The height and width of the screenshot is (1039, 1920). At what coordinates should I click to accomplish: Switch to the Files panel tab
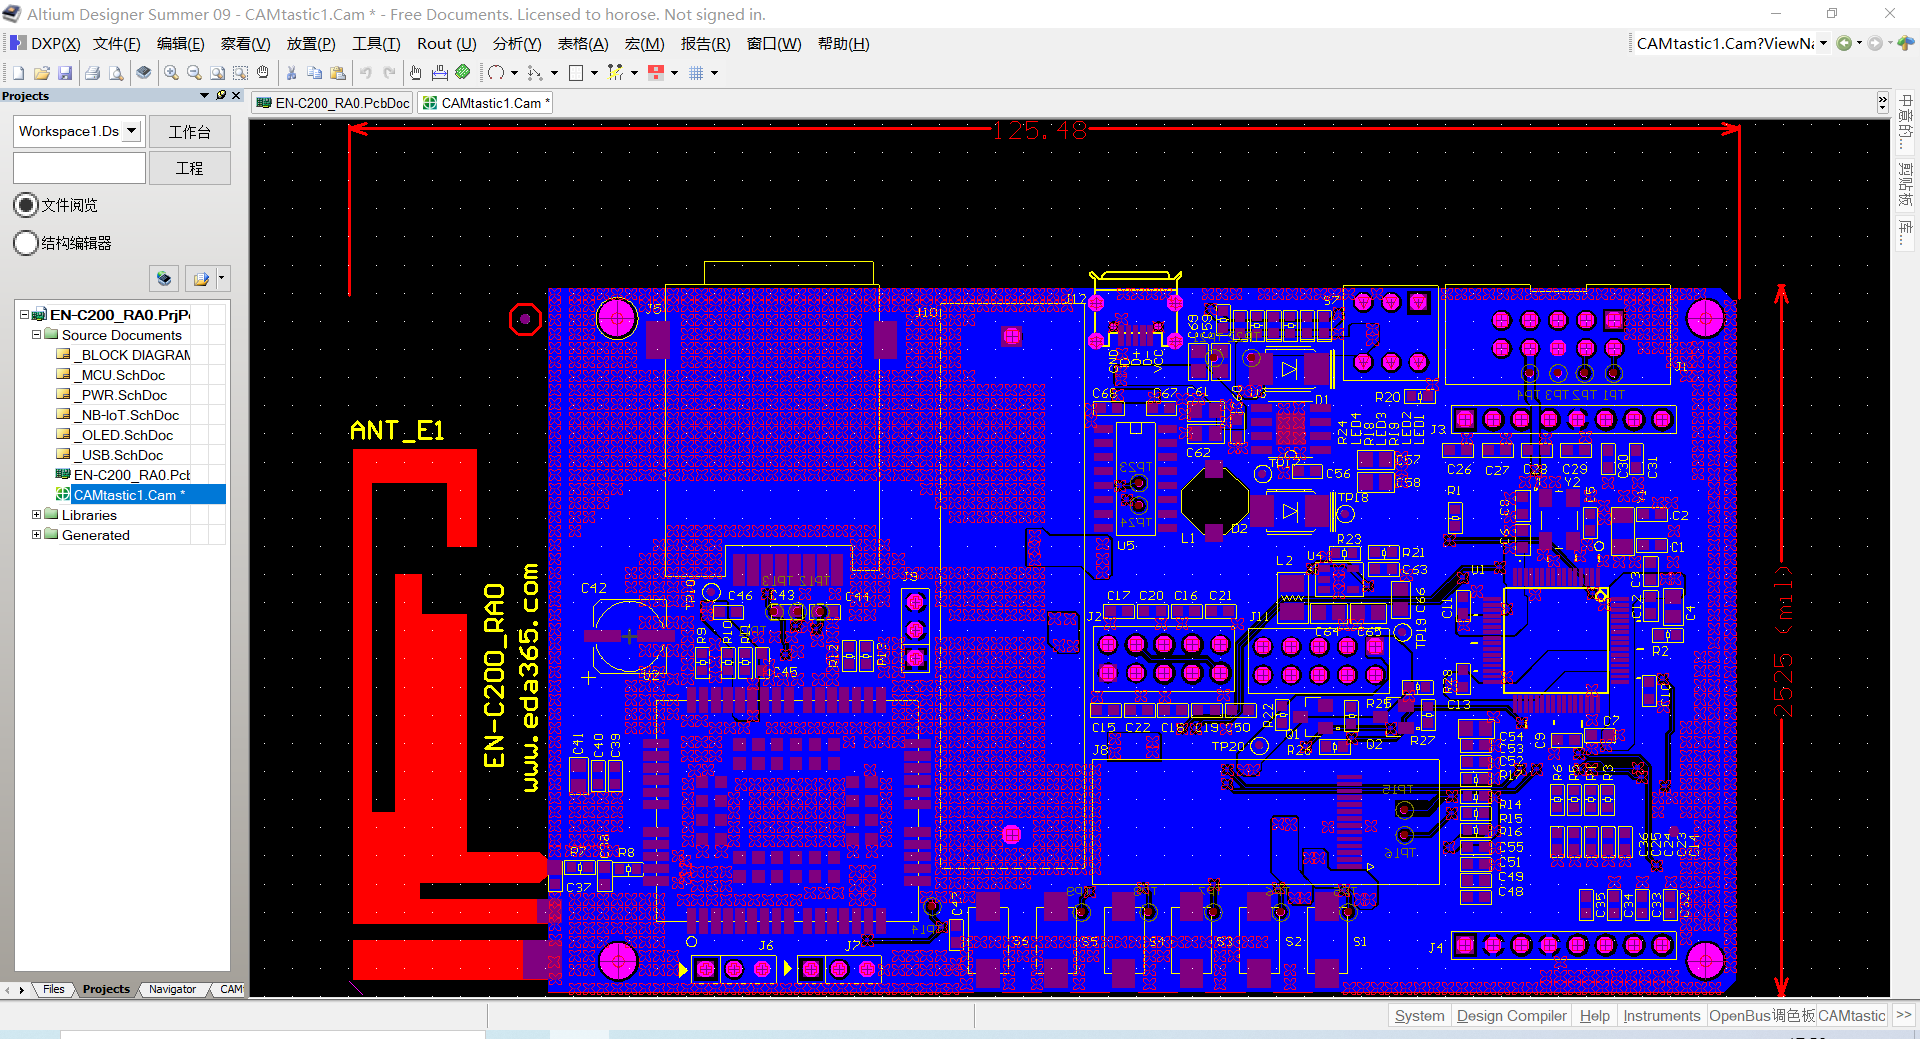point(53,989)
